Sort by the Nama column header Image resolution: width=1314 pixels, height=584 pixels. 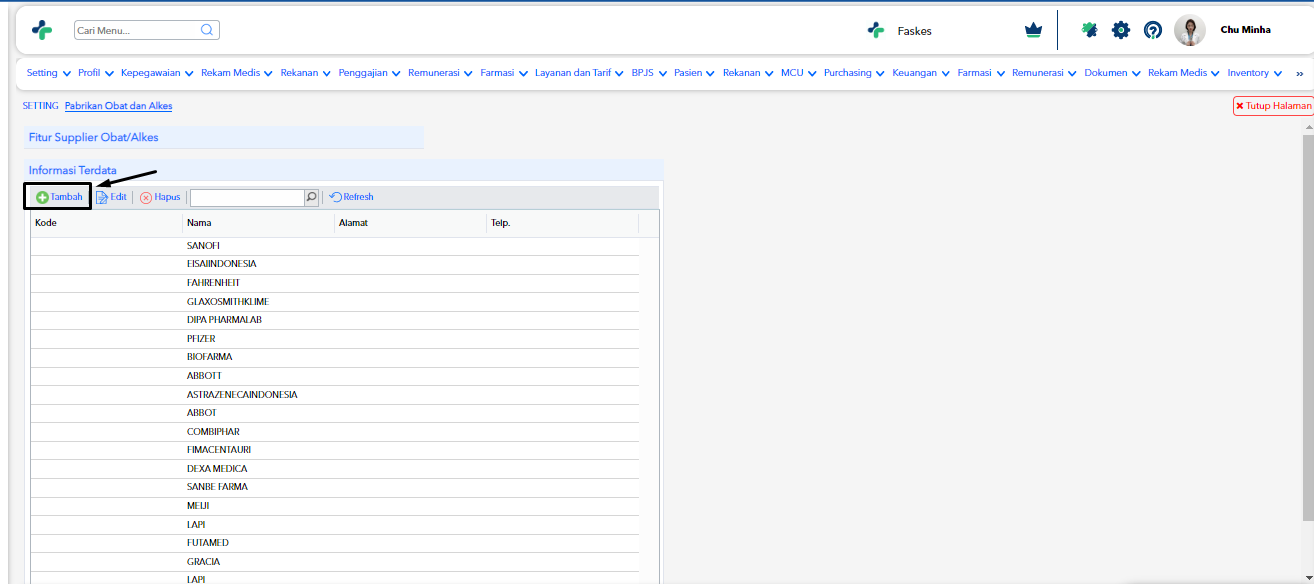259,223
